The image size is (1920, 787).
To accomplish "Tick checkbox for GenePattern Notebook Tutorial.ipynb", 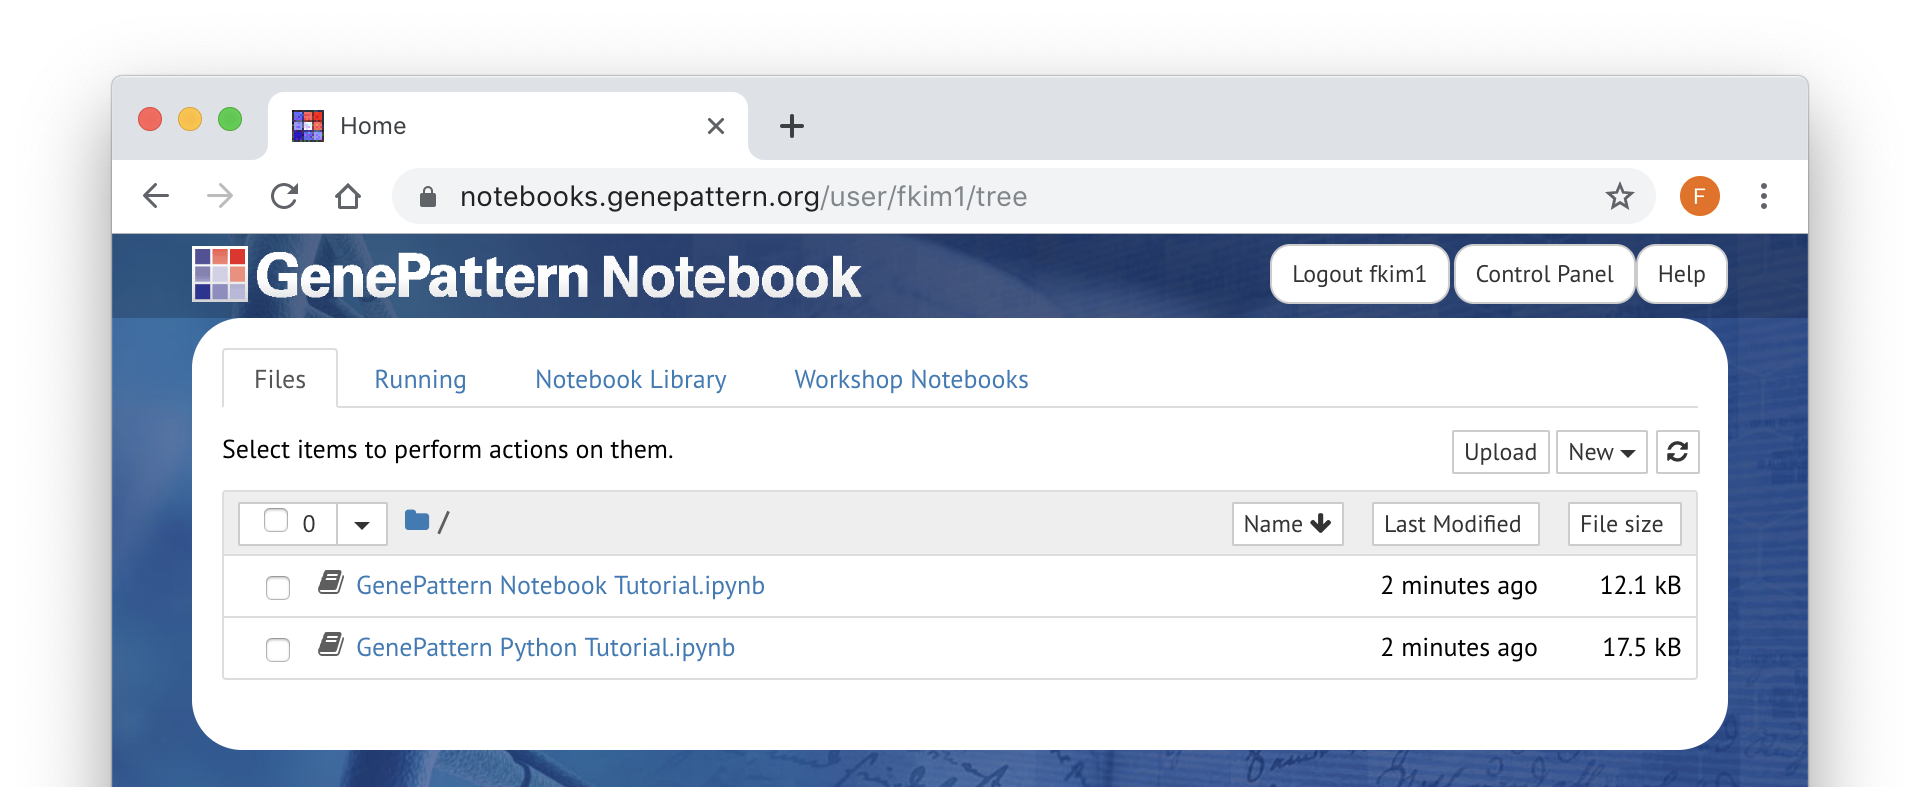I will click(278, 587).
